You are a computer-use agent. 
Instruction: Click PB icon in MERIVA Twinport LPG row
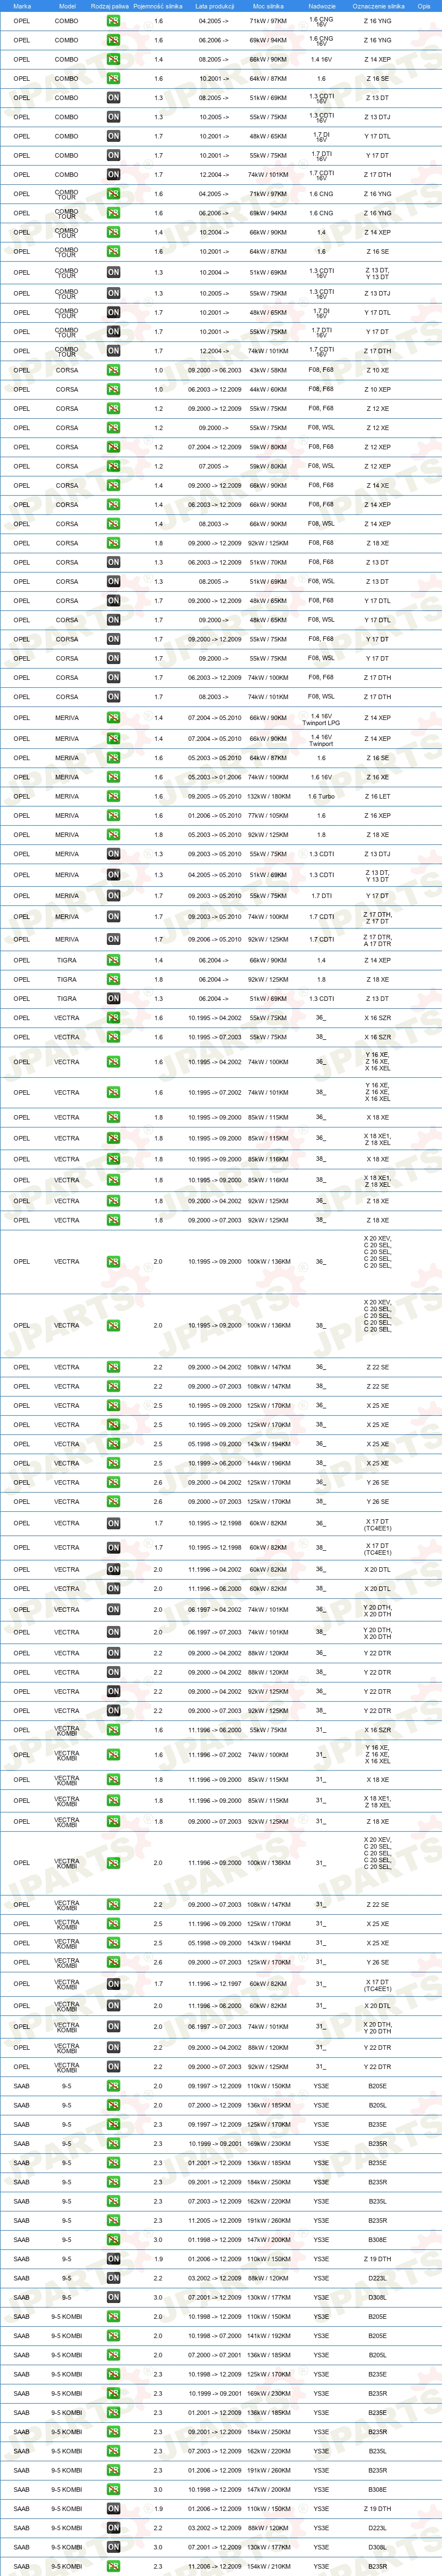(113, 717)
